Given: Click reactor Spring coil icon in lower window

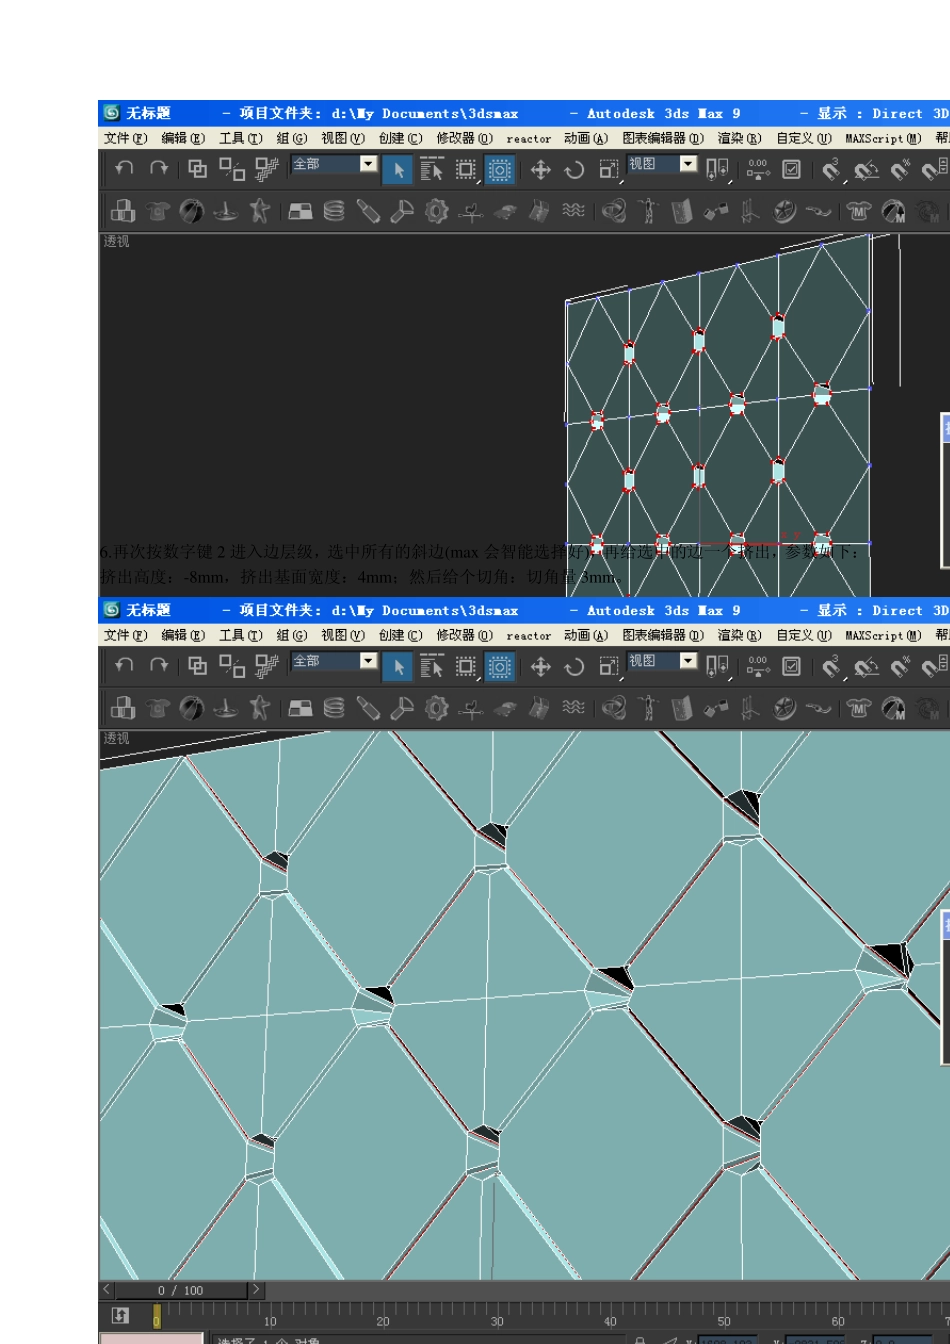Looking at the screenshot, I should [334, 708].
